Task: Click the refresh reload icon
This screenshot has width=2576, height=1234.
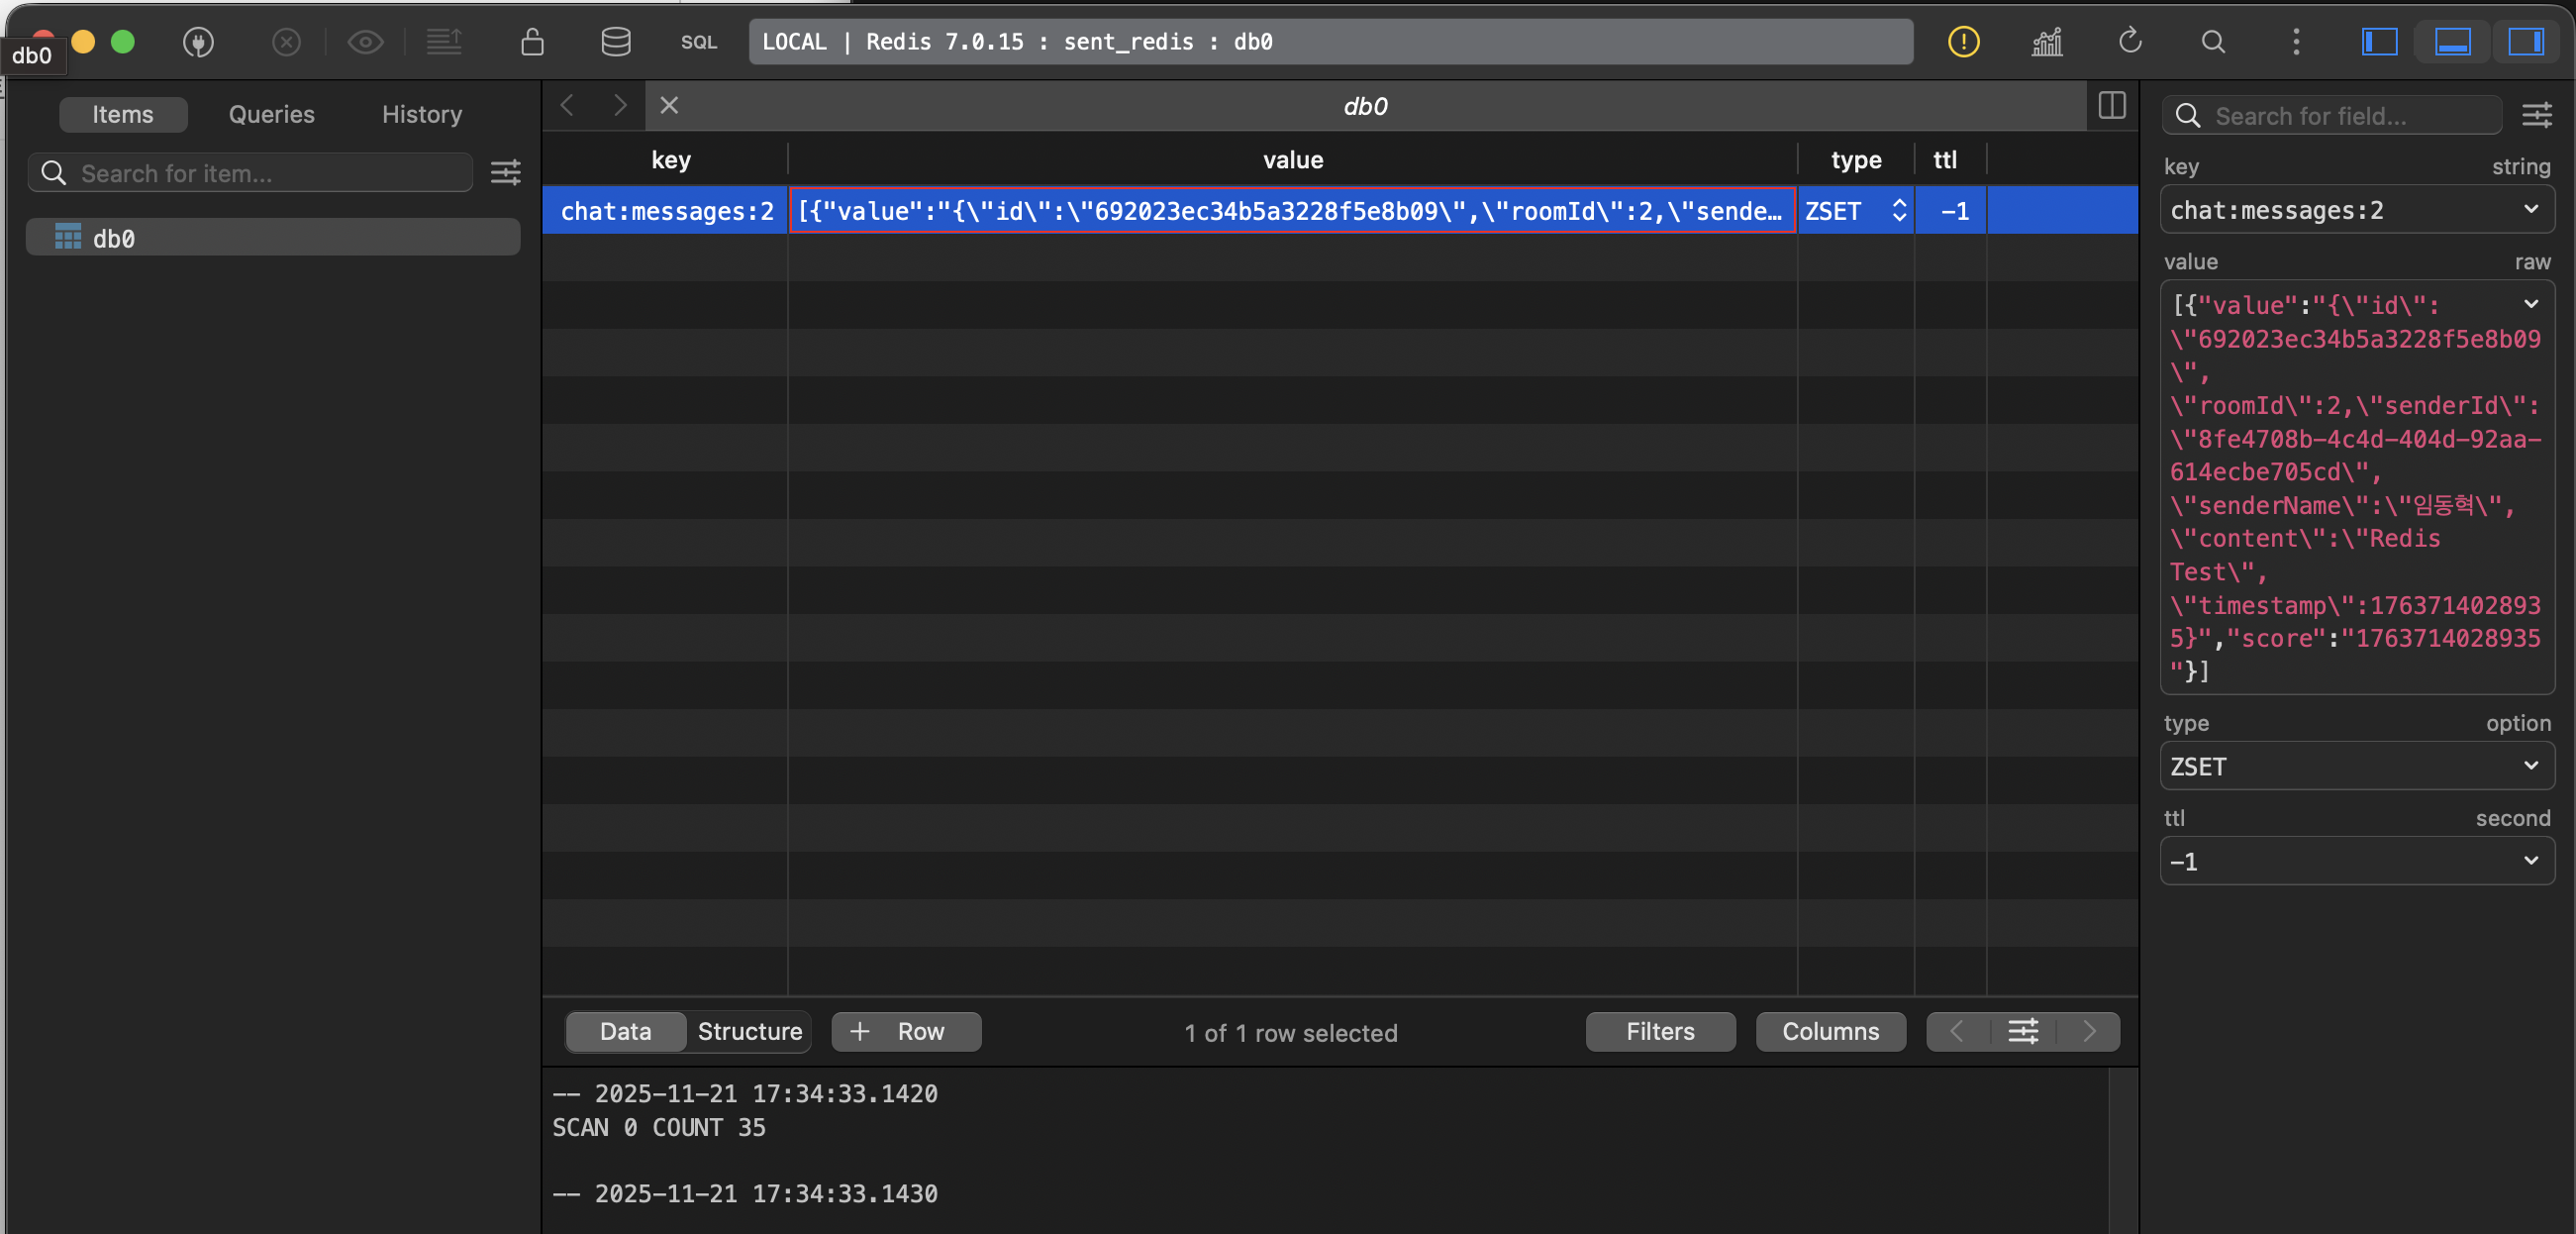Action: [x=2129, y=42]
